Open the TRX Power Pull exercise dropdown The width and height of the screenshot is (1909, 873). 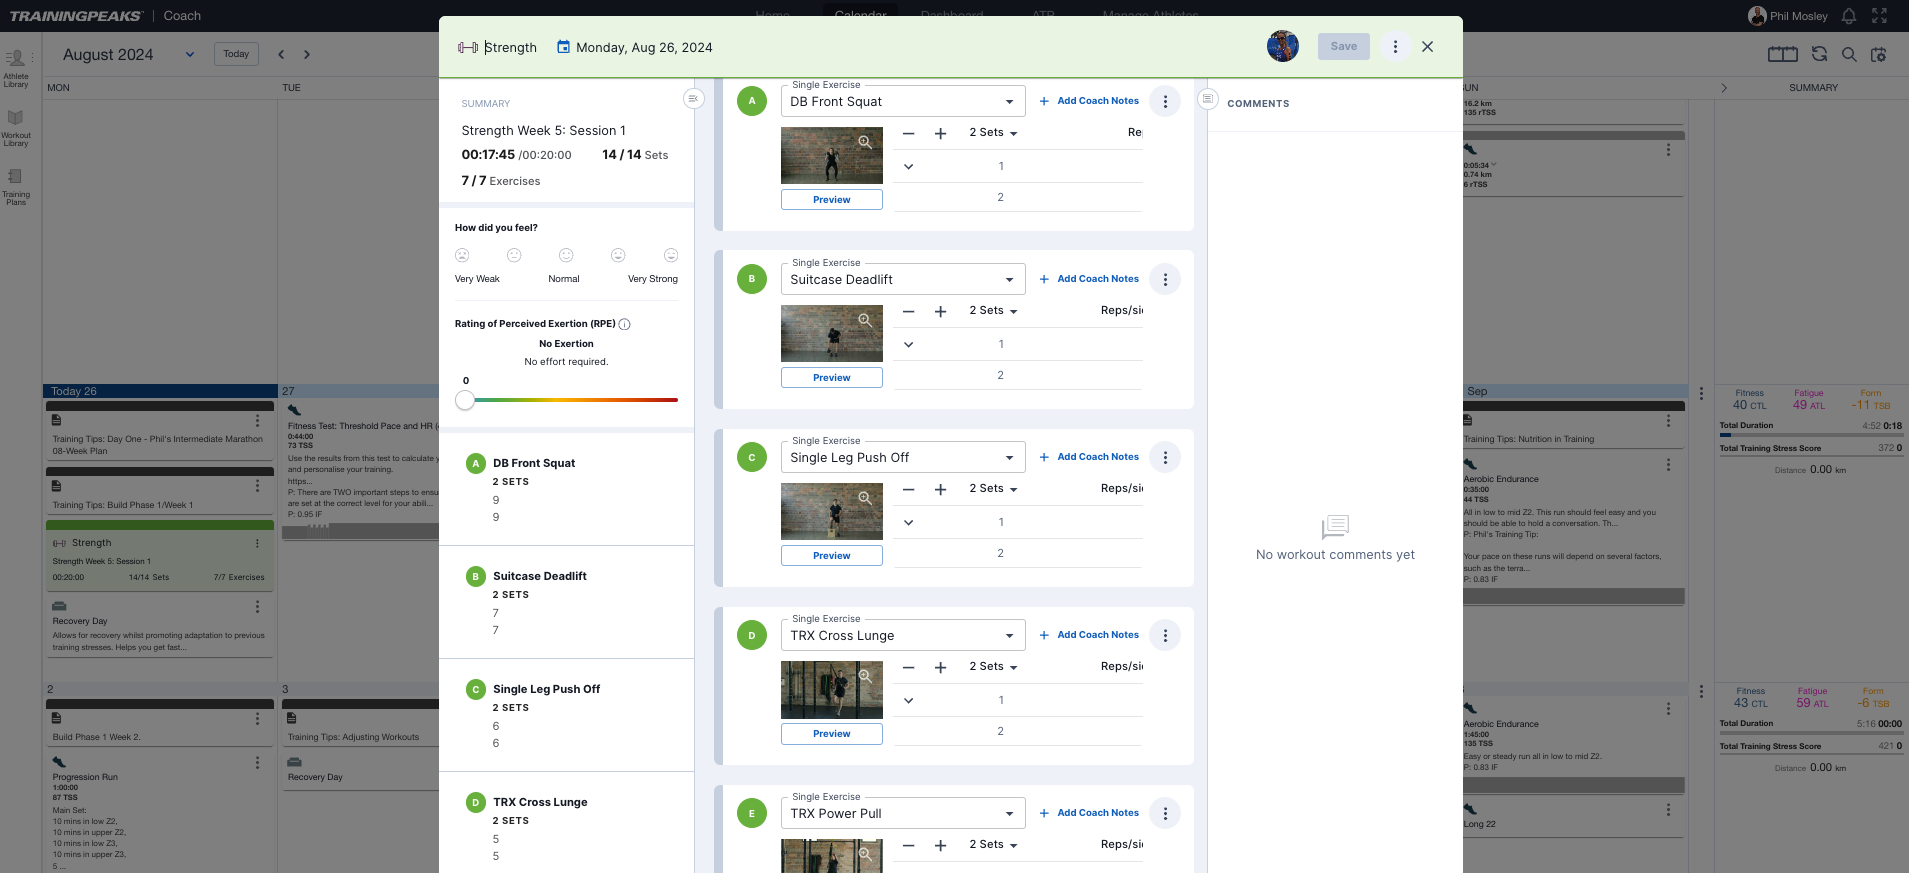click(903, 813)
